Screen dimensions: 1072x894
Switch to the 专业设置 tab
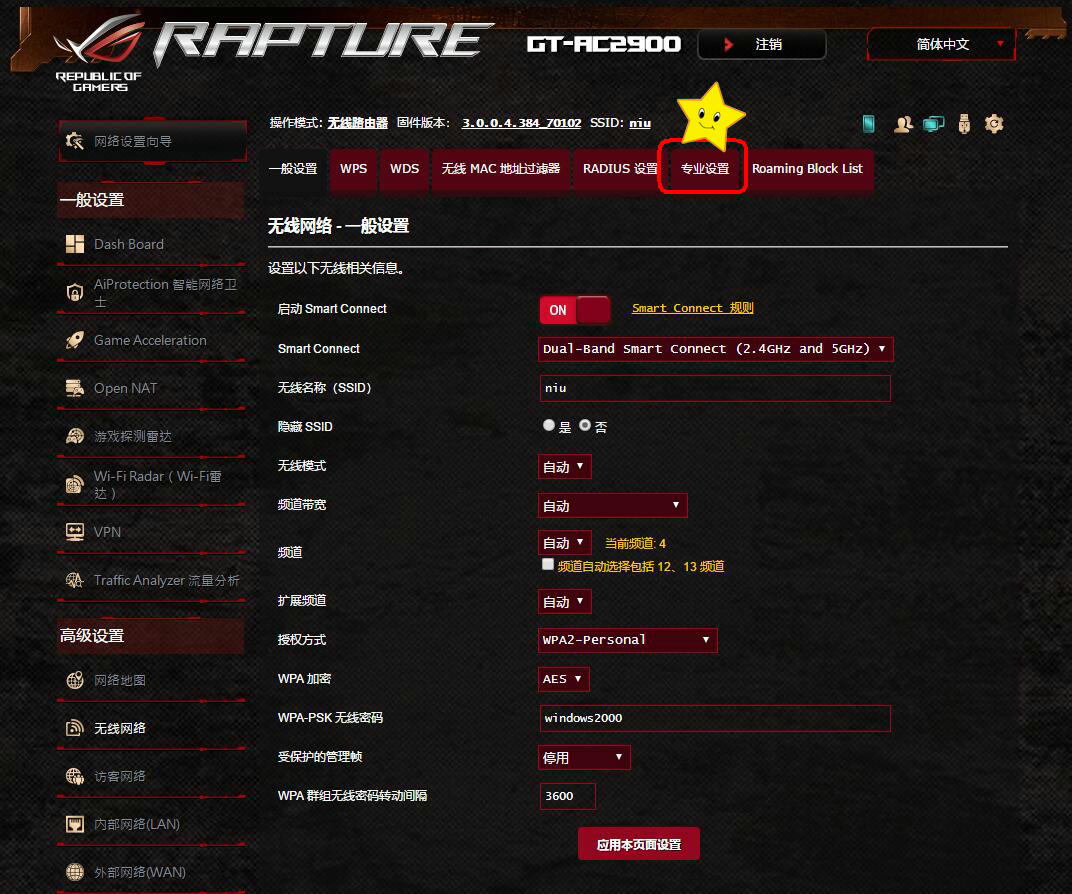tap(702, 169)
